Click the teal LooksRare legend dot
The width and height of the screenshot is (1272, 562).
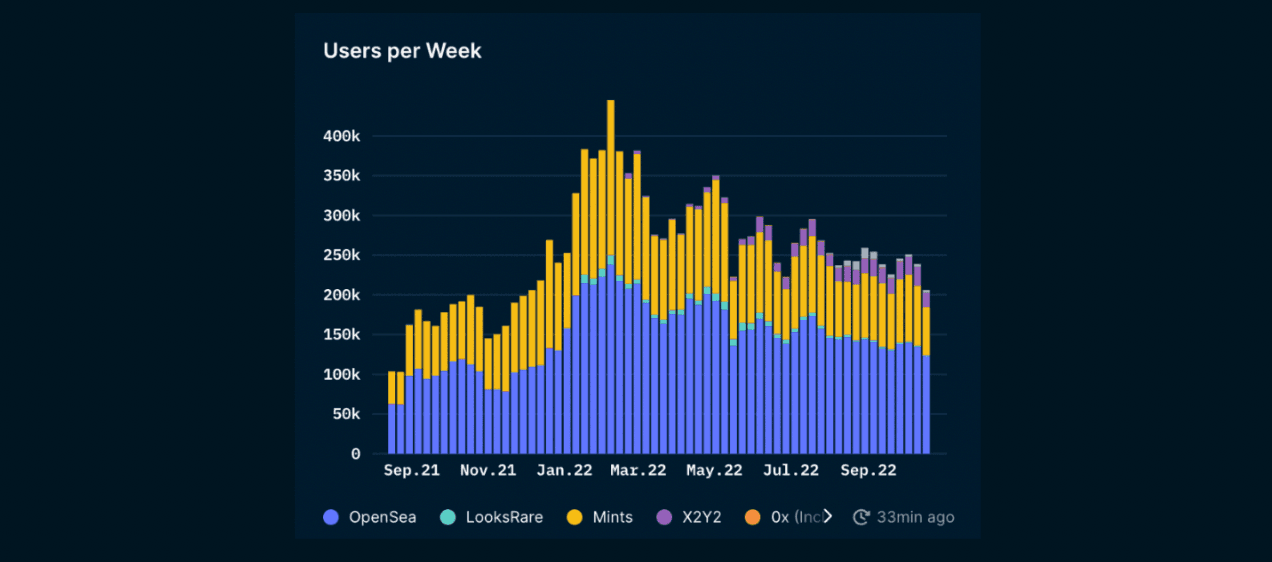[448, 517]
